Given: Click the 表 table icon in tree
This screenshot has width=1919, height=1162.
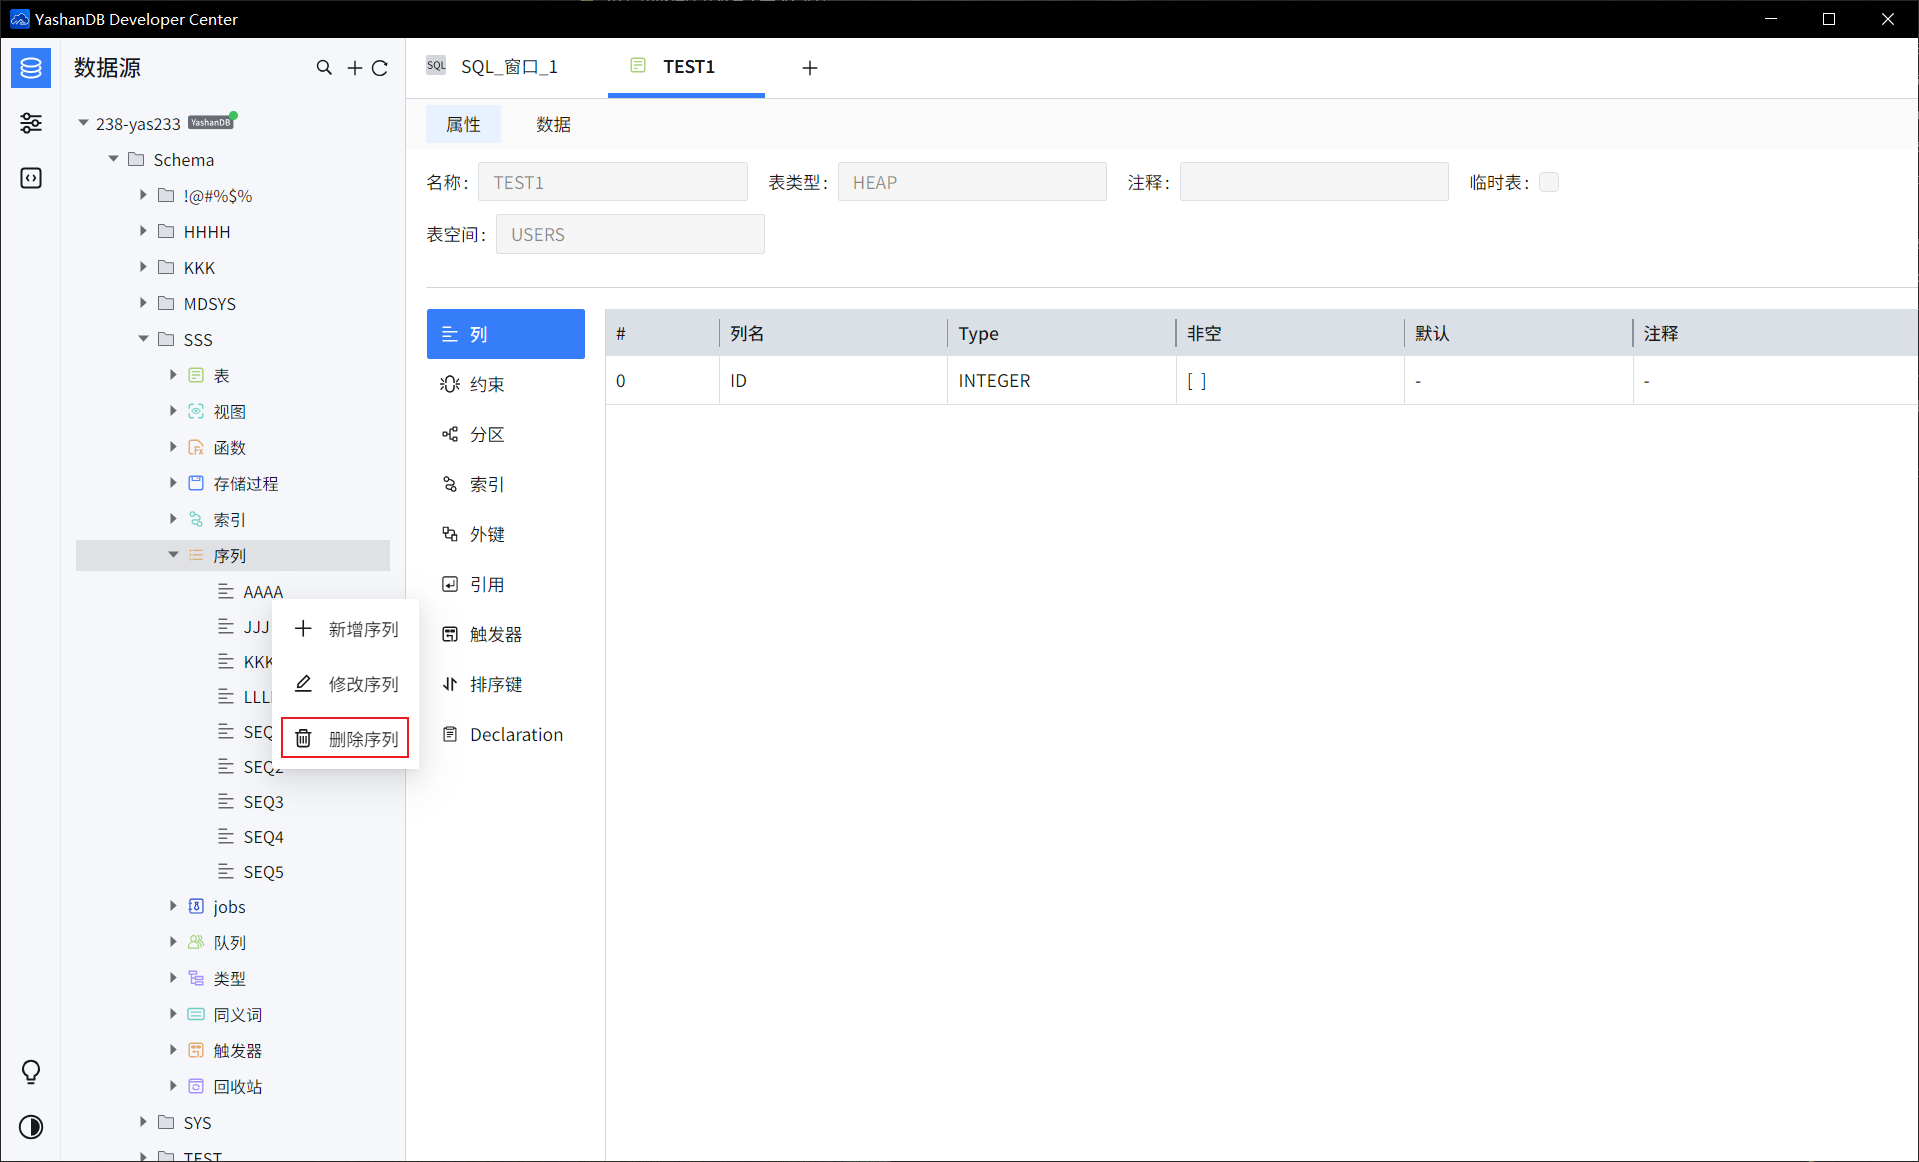Looking at the screenshot, I should [196, 375].
